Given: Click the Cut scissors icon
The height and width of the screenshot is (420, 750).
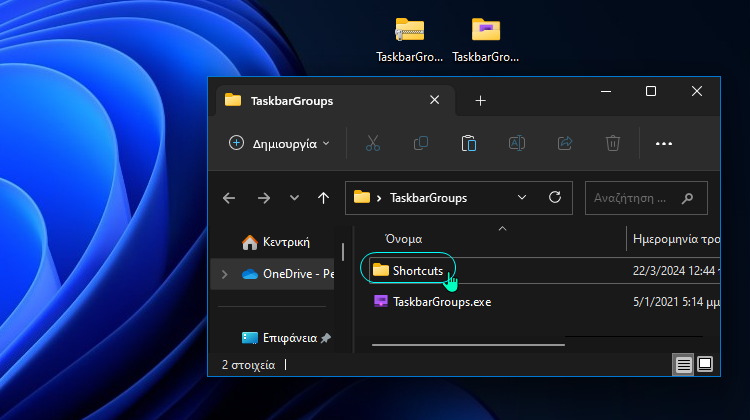Looking at the screenshot, I should pos(373,143).
